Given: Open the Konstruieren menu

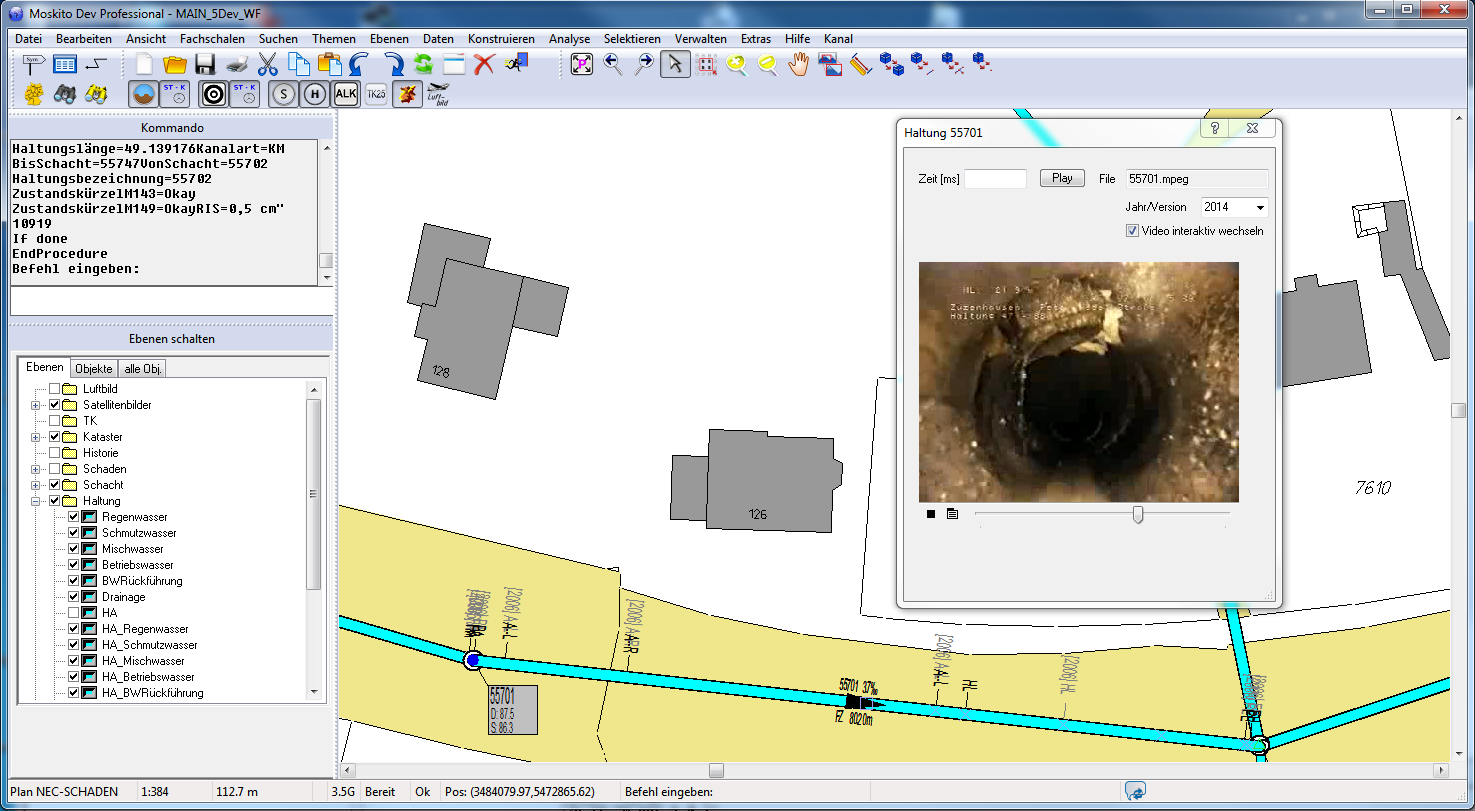Looking at the screenshot, I should (501, 39).
